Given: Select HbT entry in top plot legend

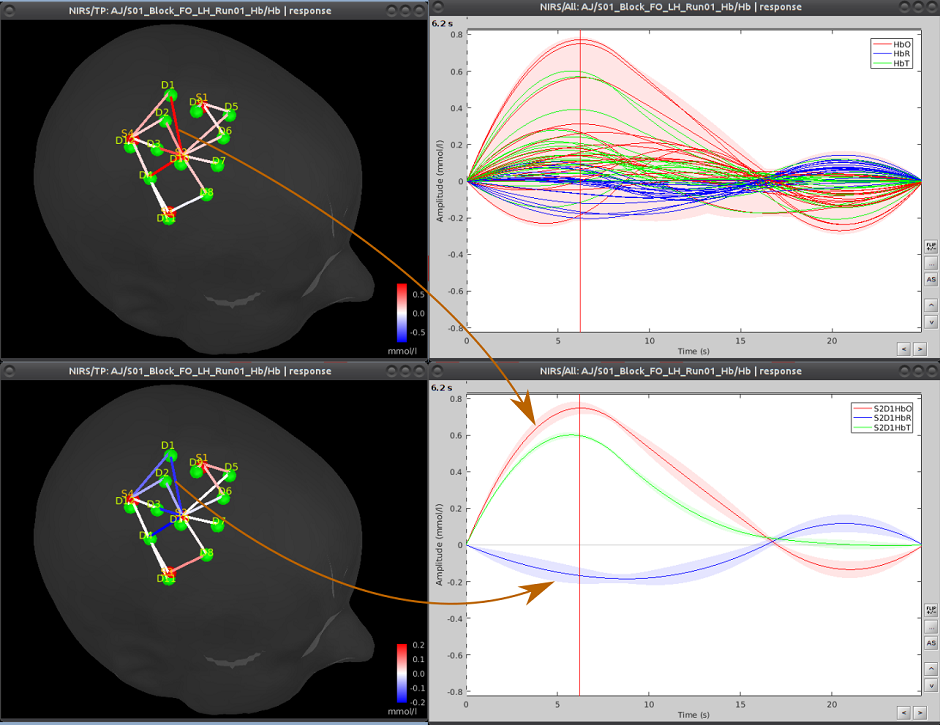Looking at the screenshot, I should (x=892, y=63).
